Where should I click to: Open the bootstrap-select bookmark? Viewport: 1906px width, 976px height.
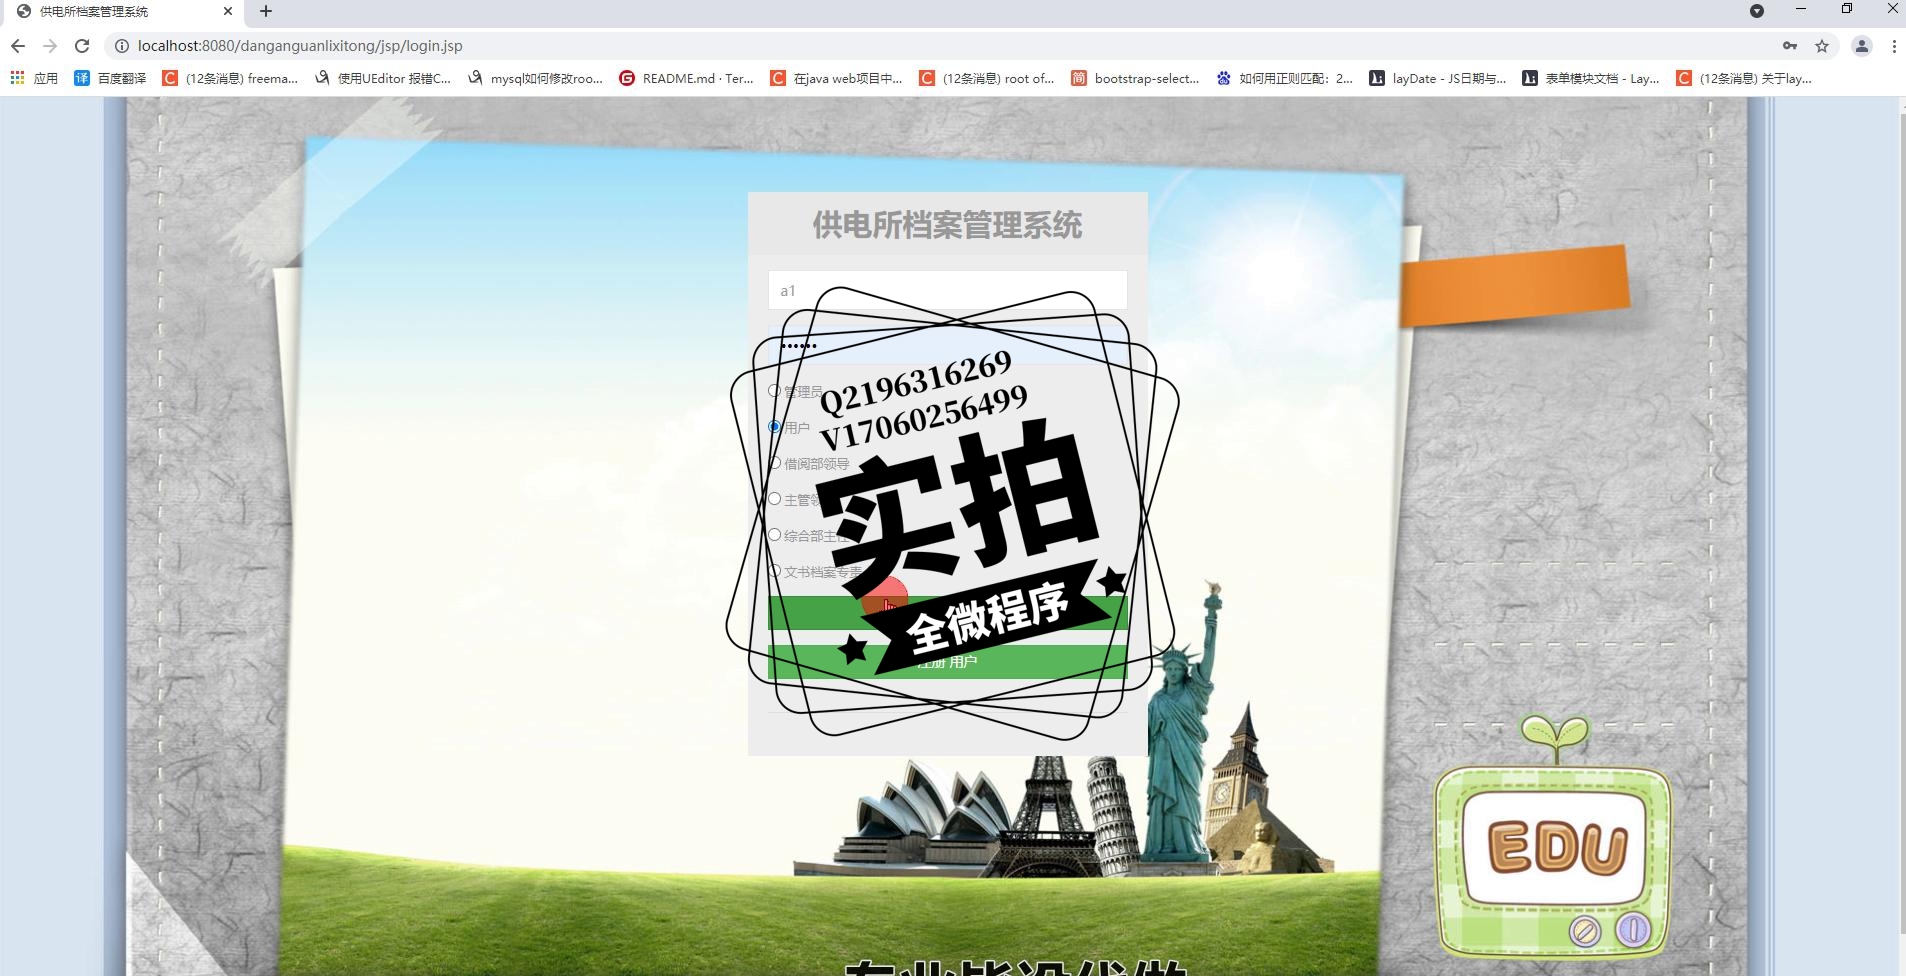pyautogui.click(x=1135, y=78)
